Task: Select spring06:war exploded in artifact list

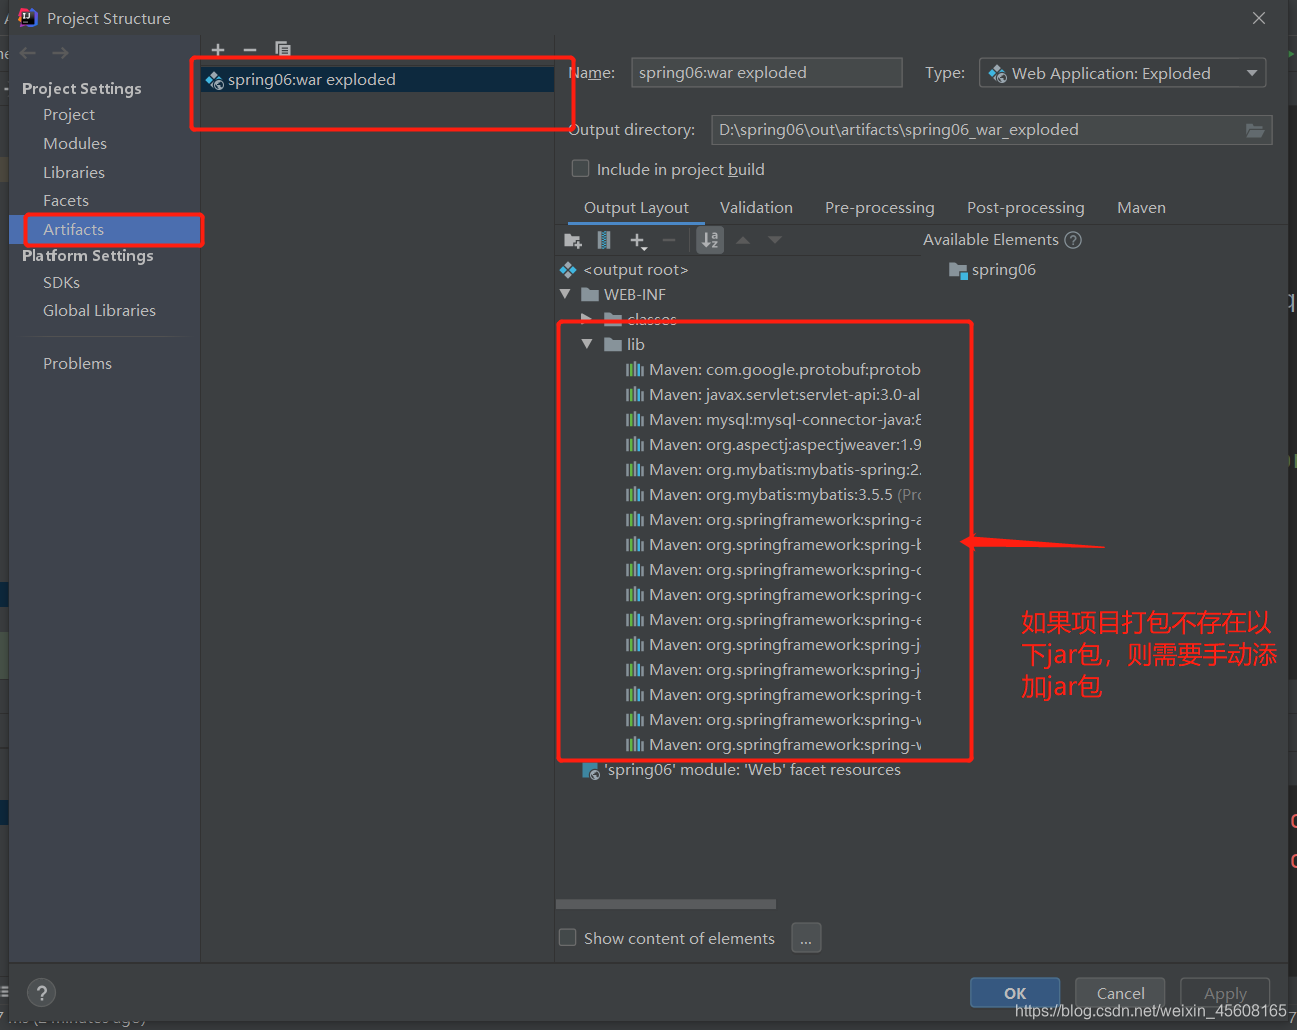Action: [x=377, y=80]
